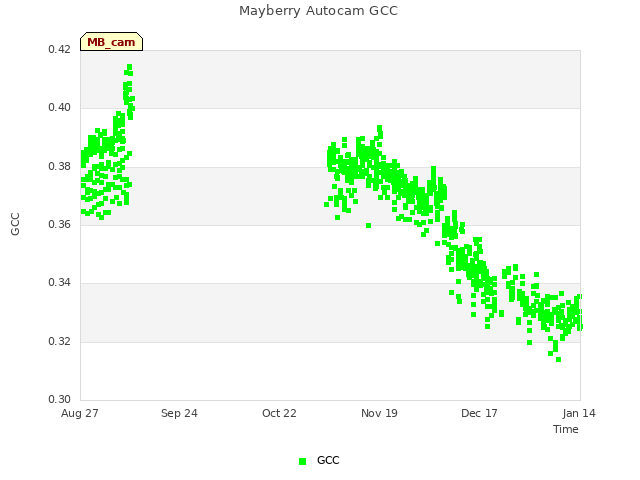Select the Dec 17 x-axis label
Screen dimensions: 640x480
(x=479, y=413)
